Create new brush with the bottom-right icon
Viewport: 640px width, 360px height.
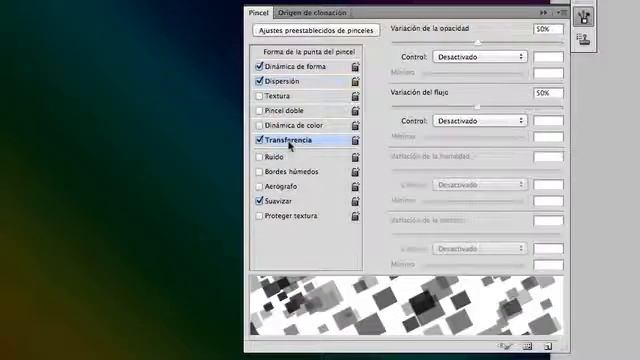click(548, 347)
